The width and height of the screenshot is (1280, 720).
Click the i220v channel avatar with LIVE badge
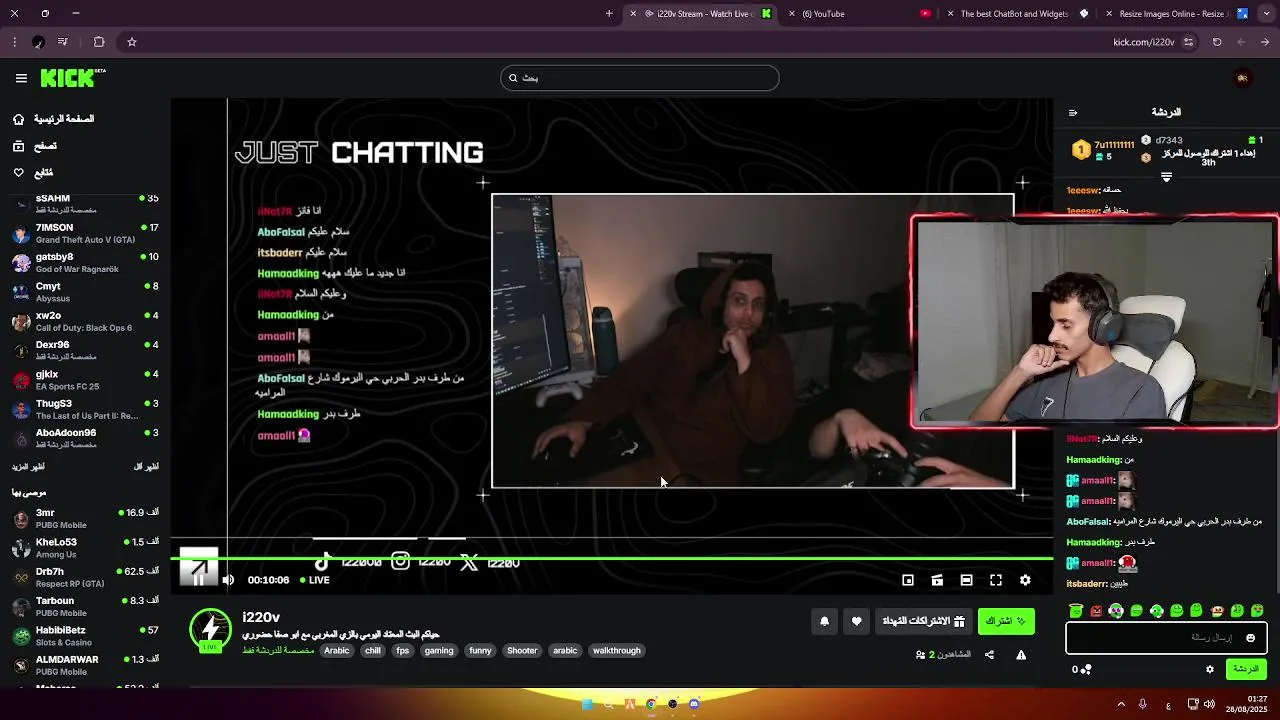[x=210, y=631]
